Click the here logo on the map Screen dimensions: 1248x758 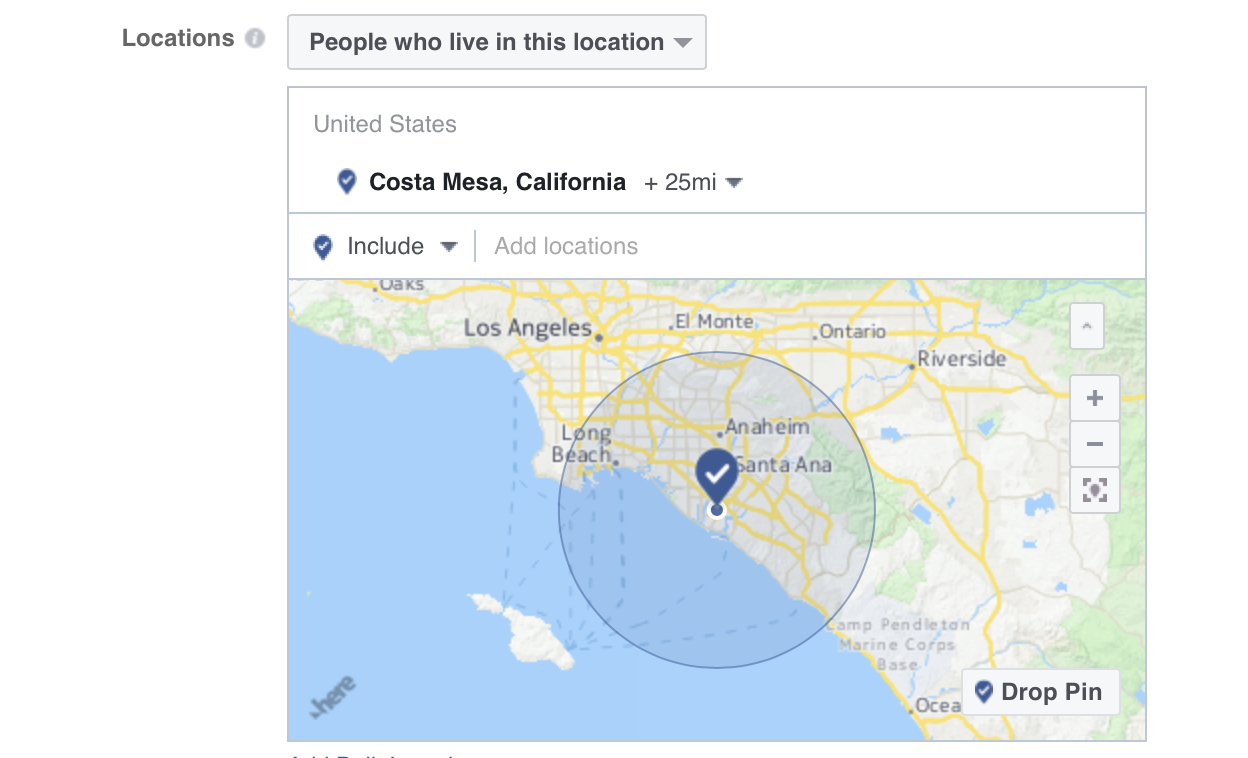click(334, 697)
